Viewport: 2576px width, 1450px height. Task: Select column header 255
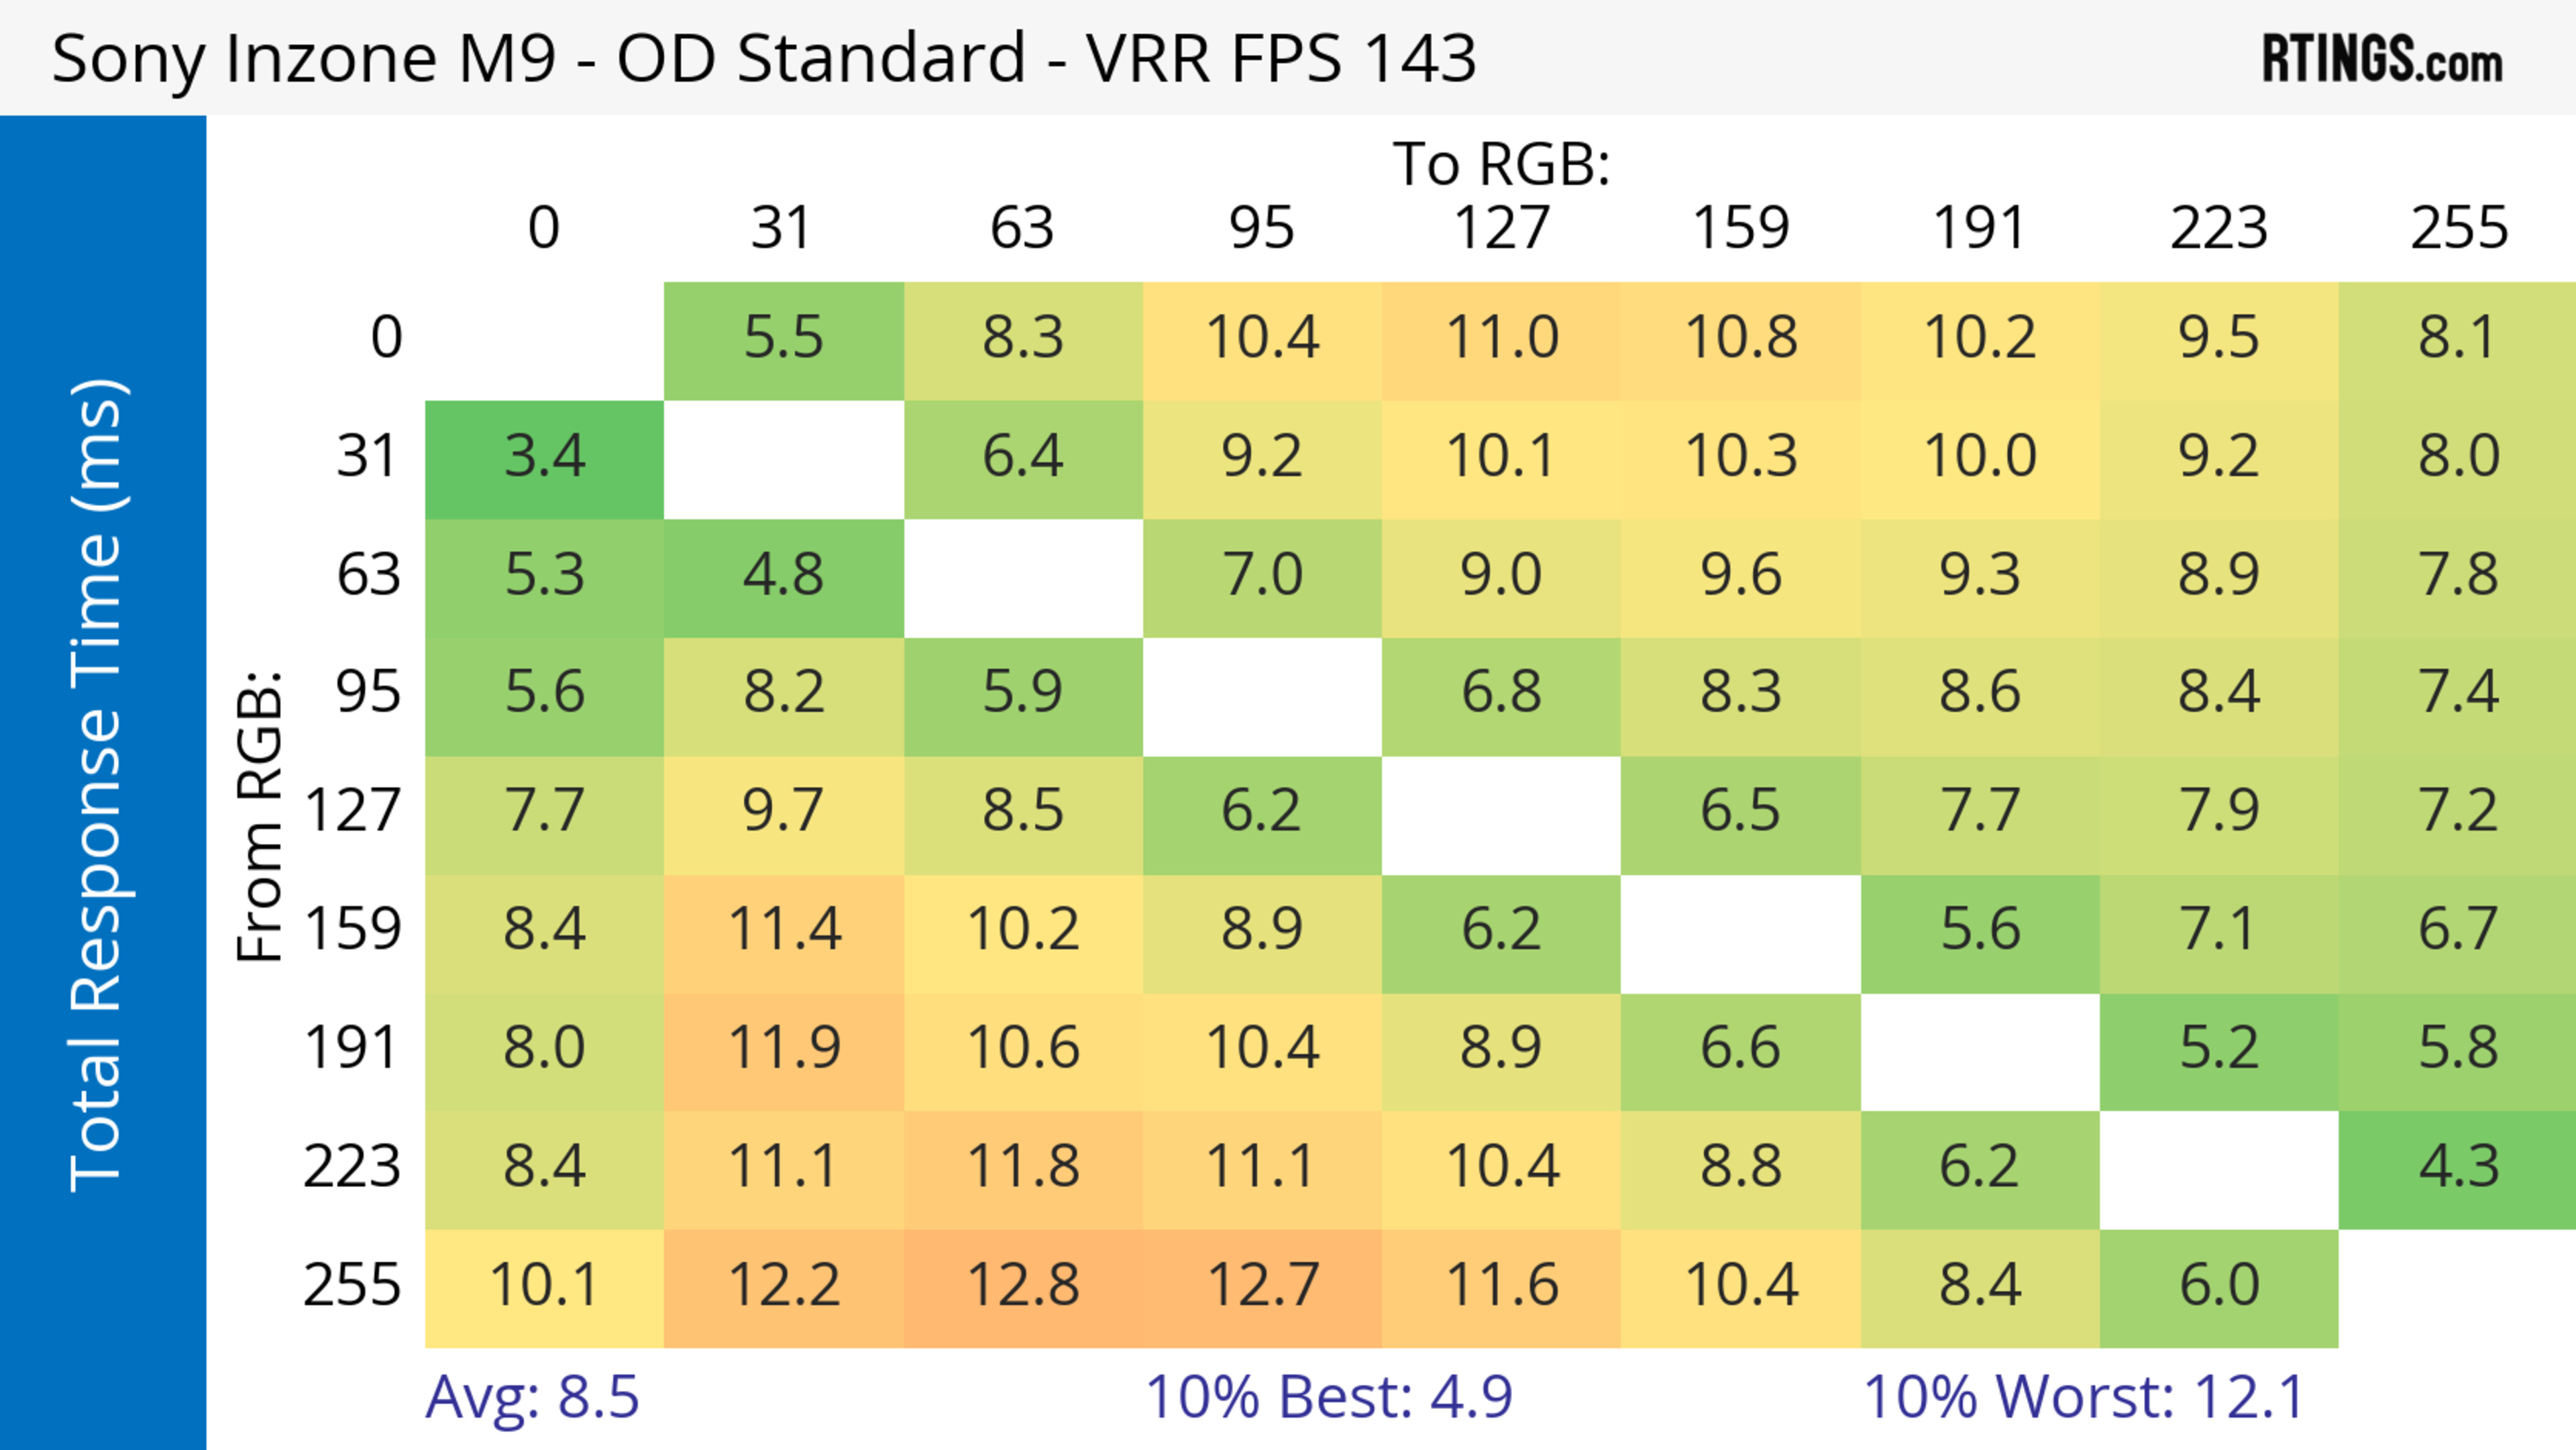pos(2458,228)
